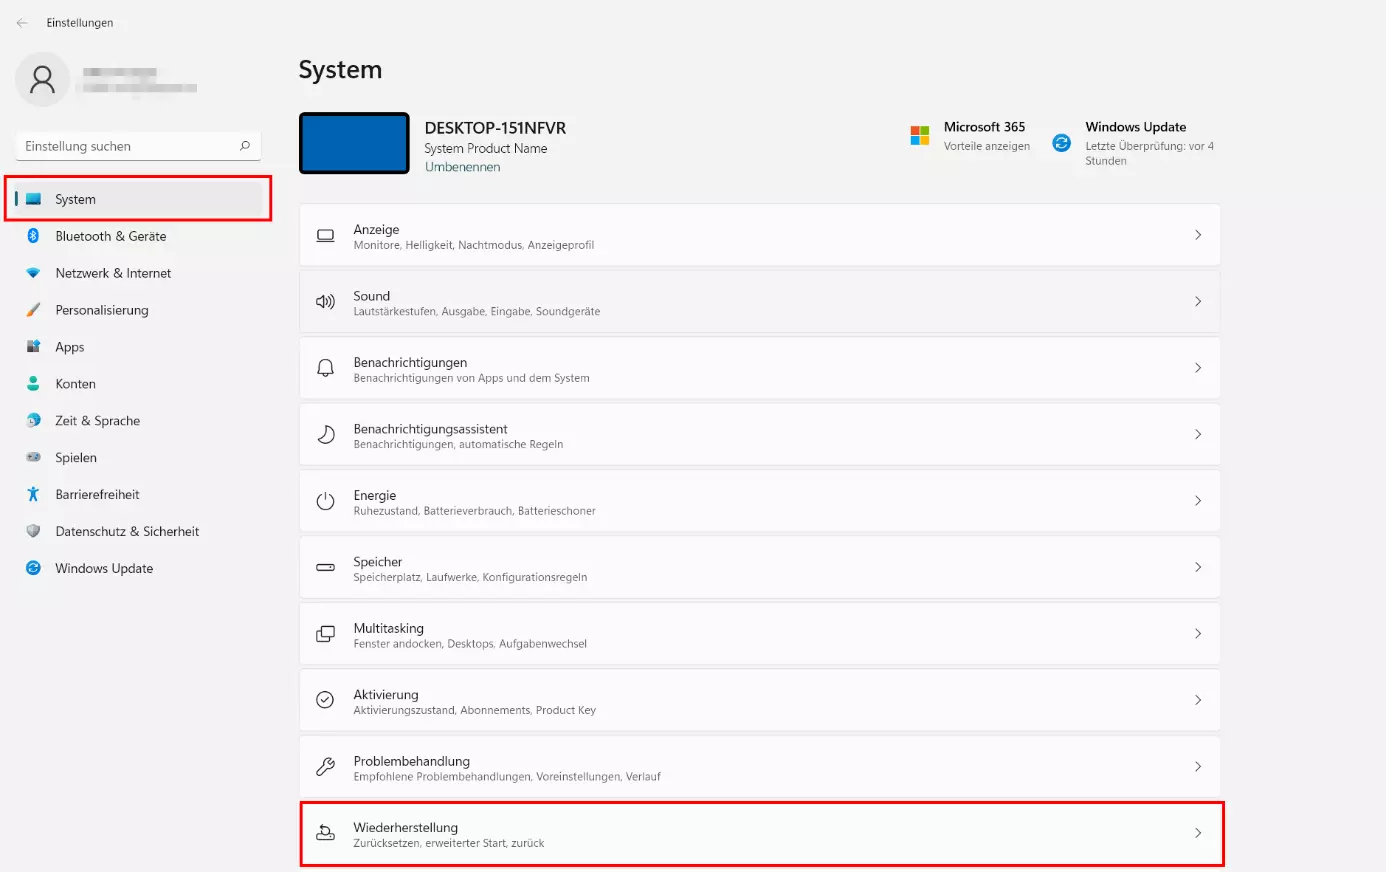Open Windows Update status text at top

click(x=1149, y=153)
